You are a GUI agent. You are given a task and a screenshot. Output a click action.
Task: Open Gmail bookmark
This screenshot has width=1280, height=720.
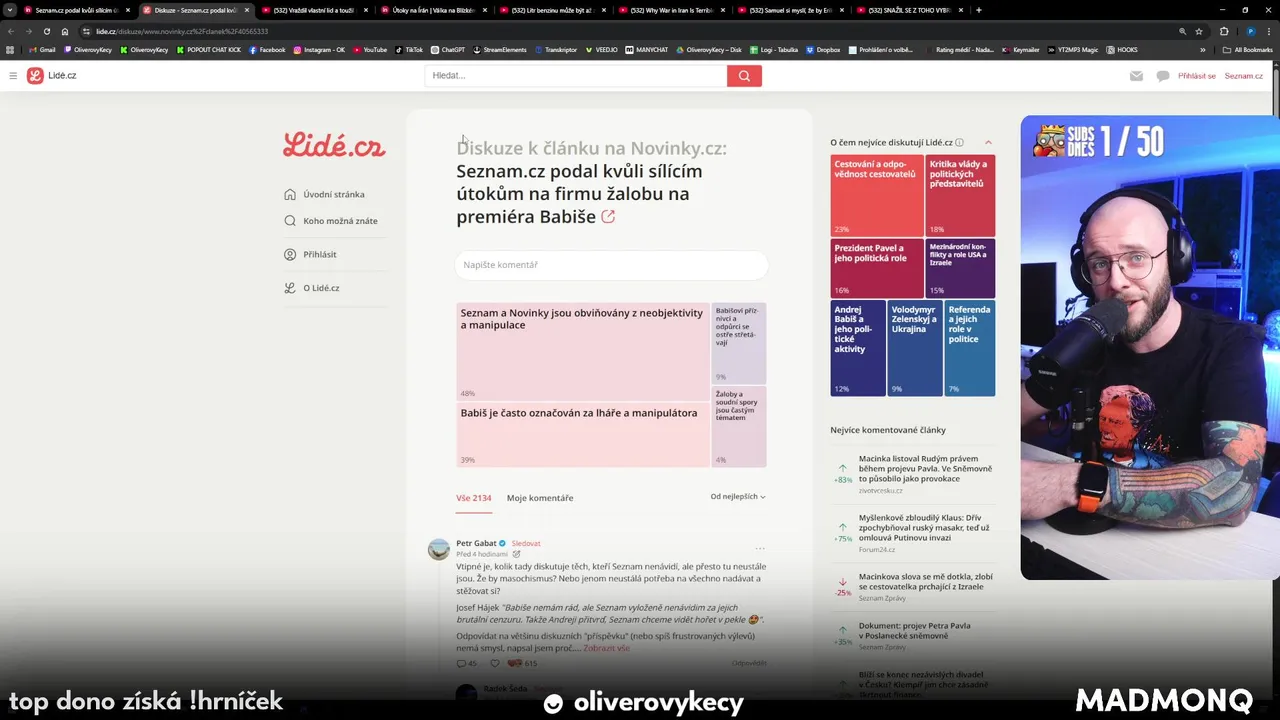point(42,49)
